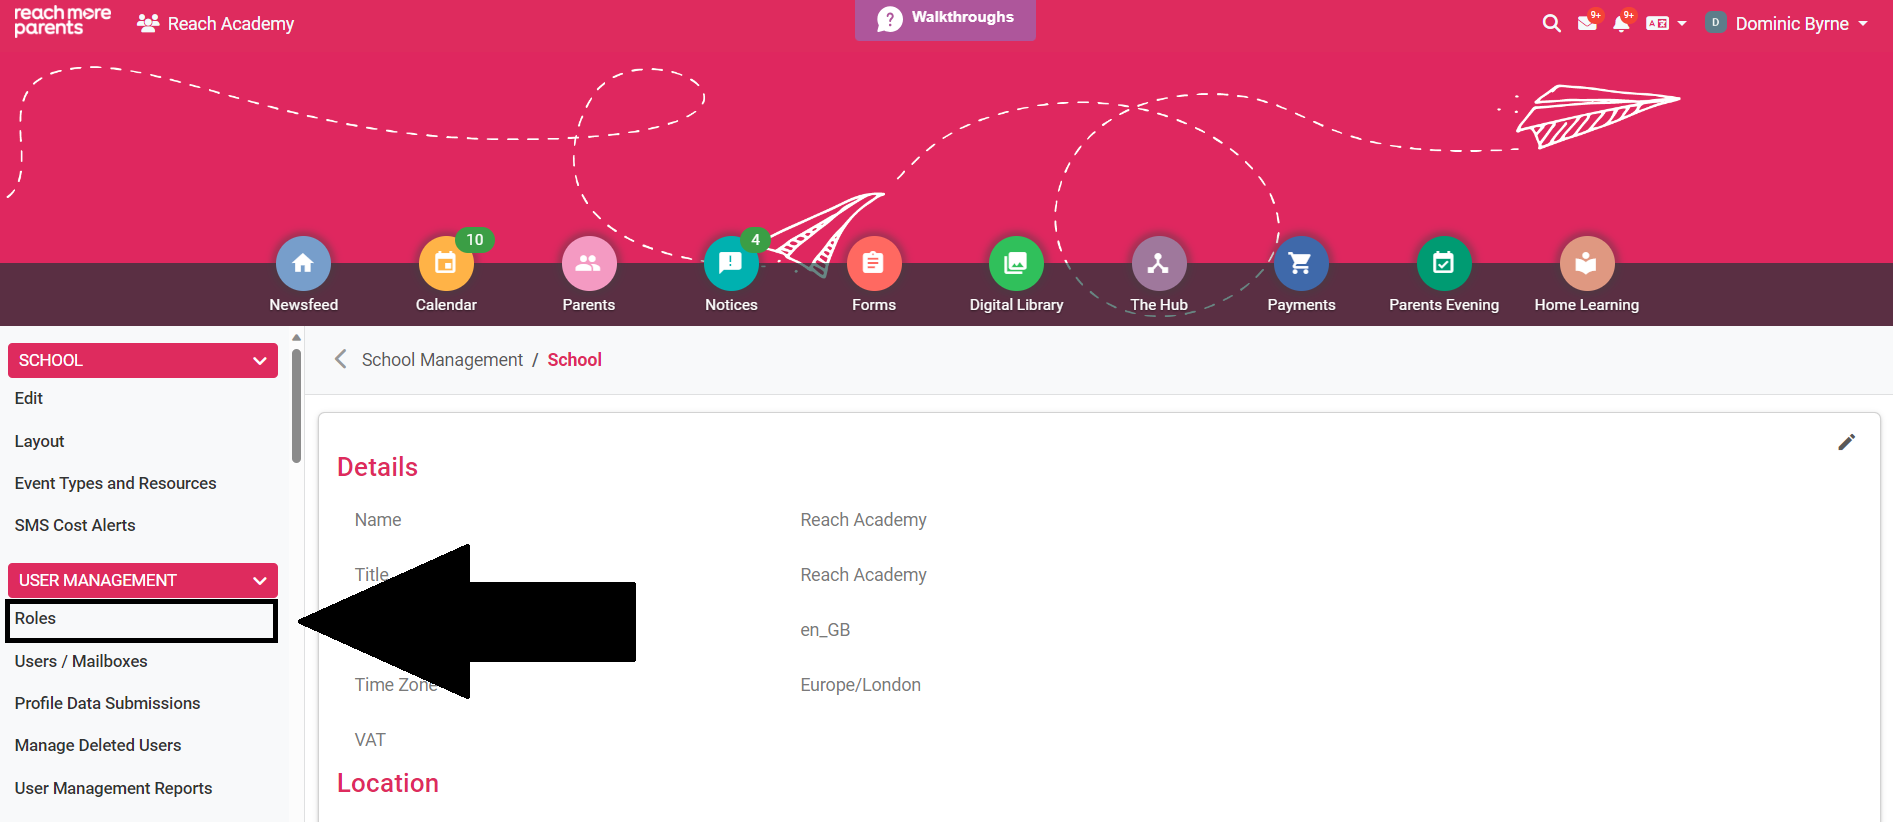Click the Reach Academy group icon

point(148,23)
